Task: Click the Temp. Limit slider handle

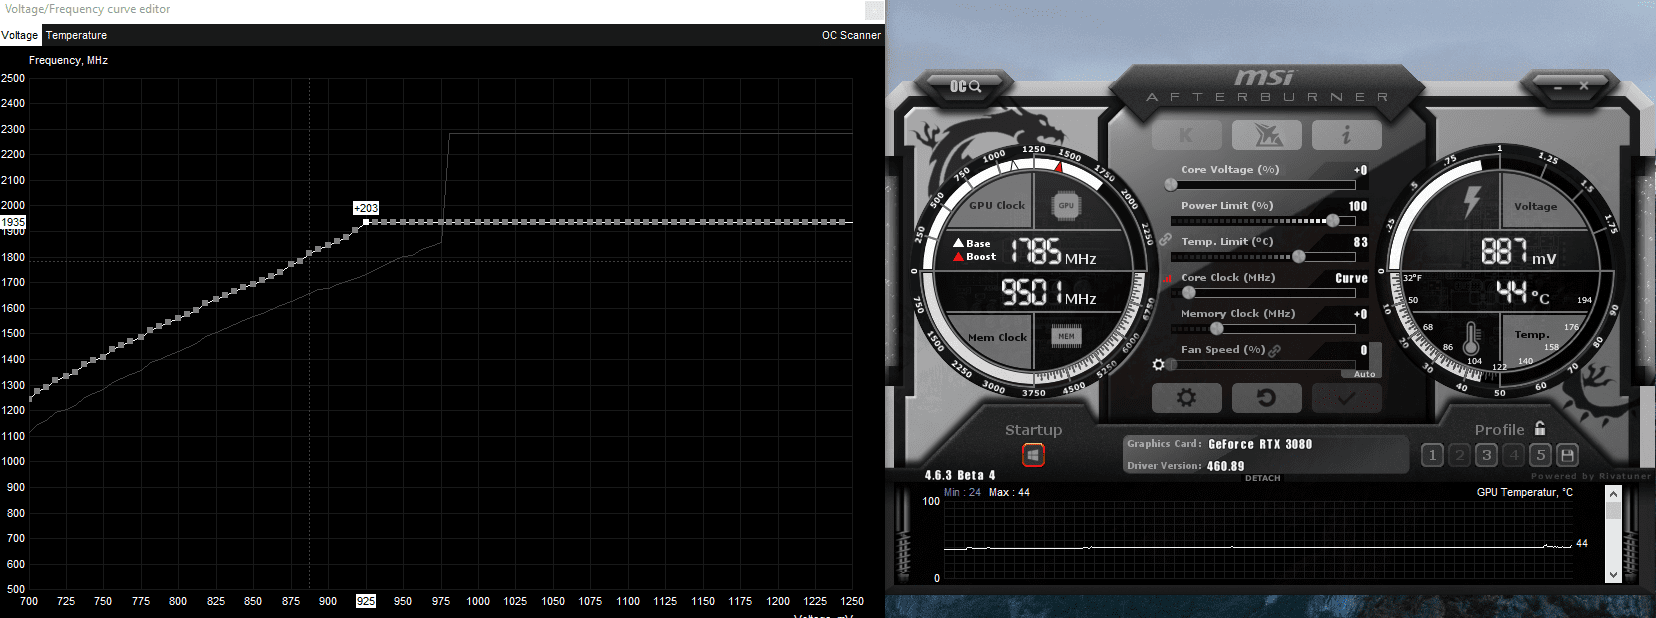Action: 1299,257
